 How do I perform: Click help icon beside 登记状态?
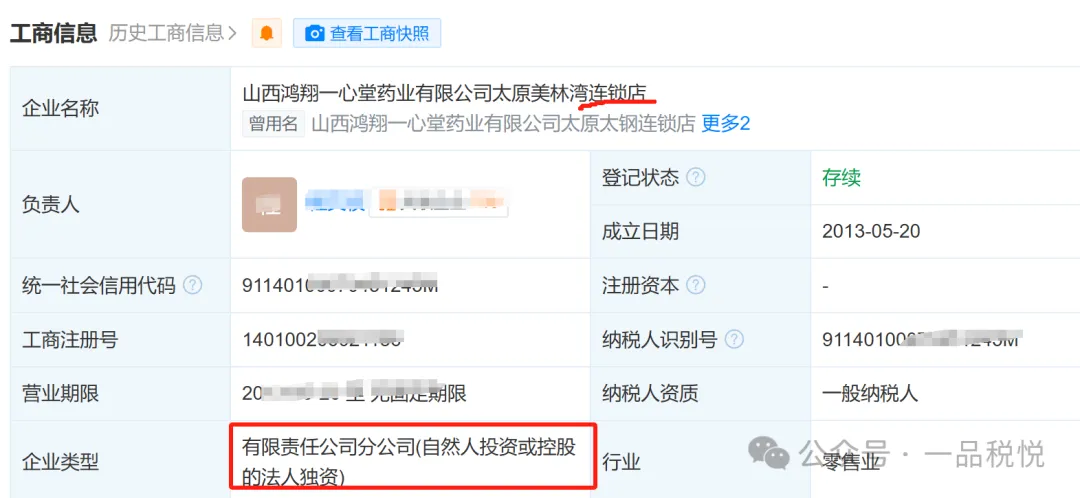click(x=696, y=178)
